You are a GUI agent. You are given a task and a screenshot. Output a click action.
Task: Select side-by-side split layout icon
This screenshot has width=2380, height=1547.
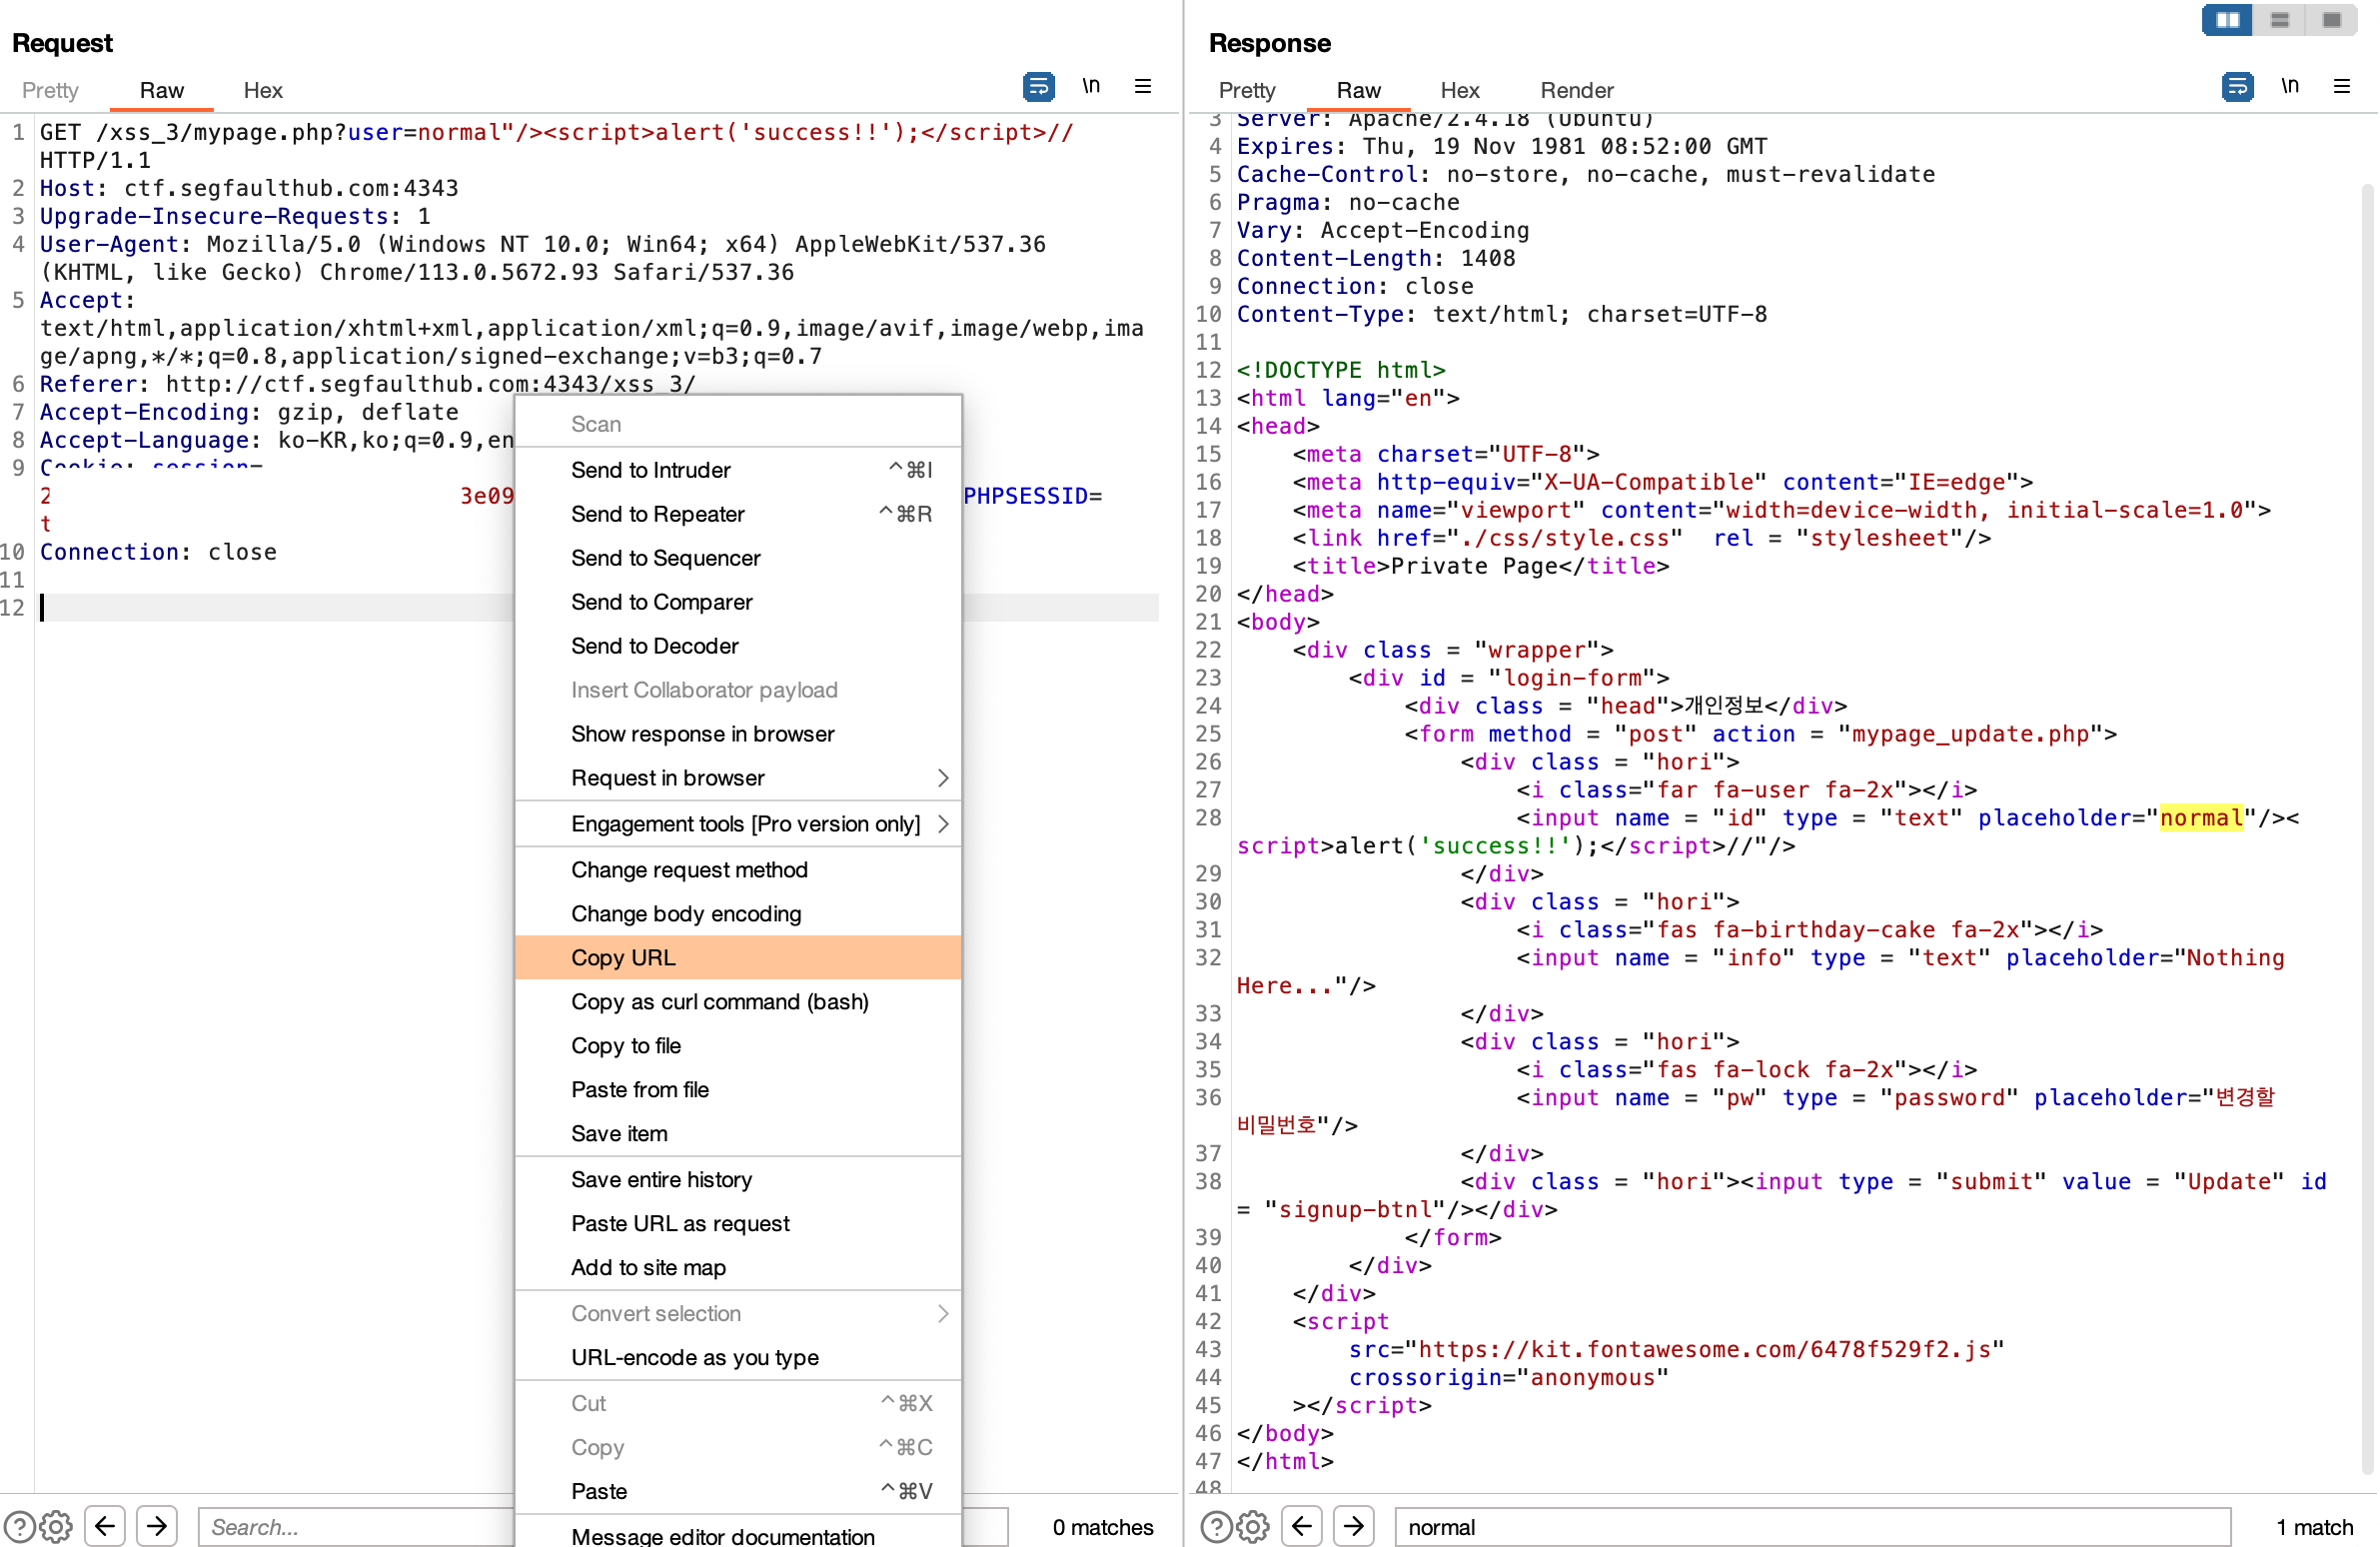pyautogui.click(x=2227, y=20)
